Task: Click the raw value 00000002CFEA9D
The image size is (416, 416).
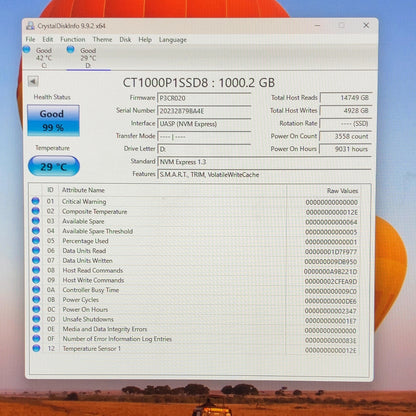Action: 331,281
